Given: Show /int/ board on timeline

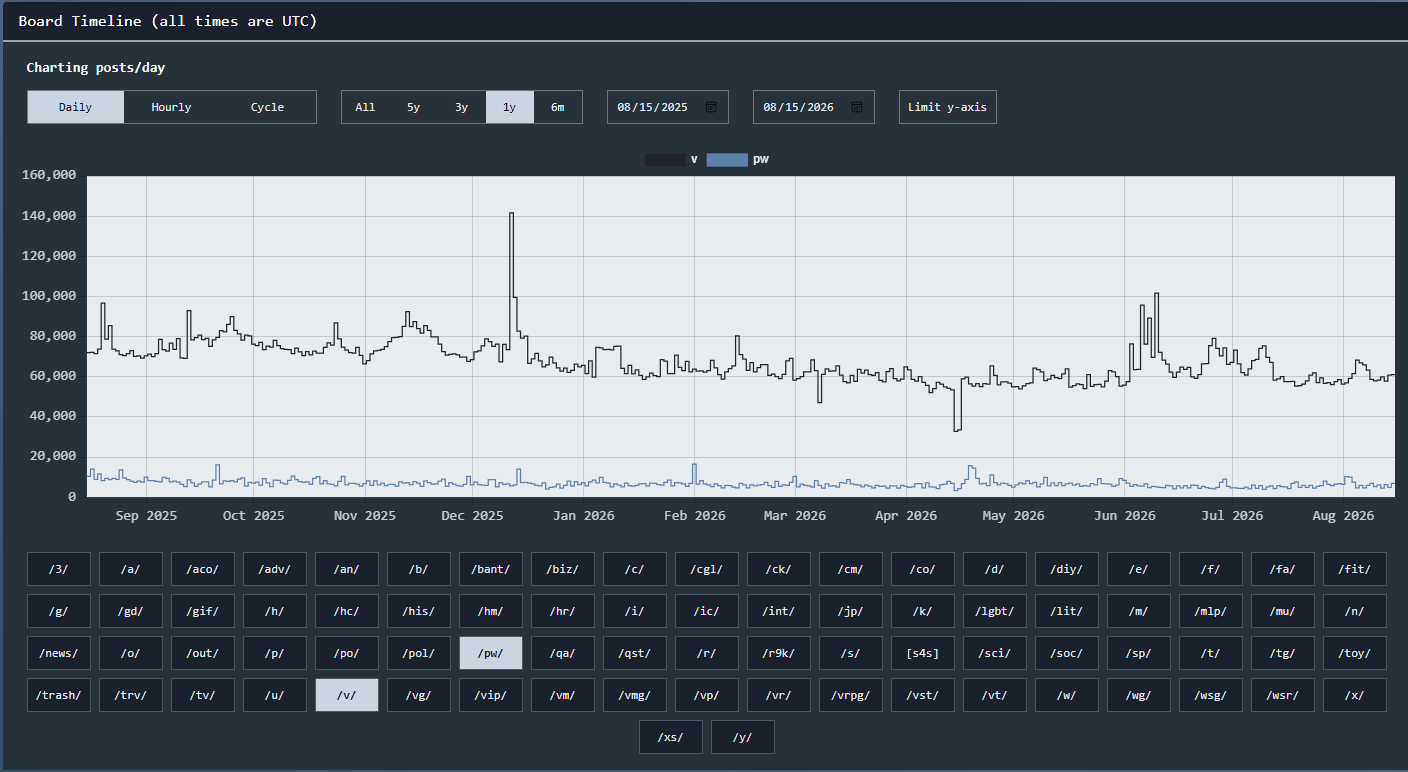Looking at the screenshot, I should point(779,611).
